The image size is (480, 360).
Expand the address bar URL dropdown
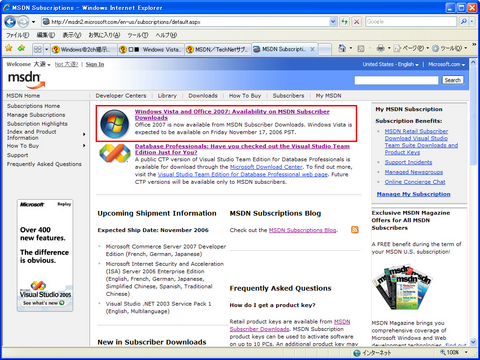click(x=333, y=22)
